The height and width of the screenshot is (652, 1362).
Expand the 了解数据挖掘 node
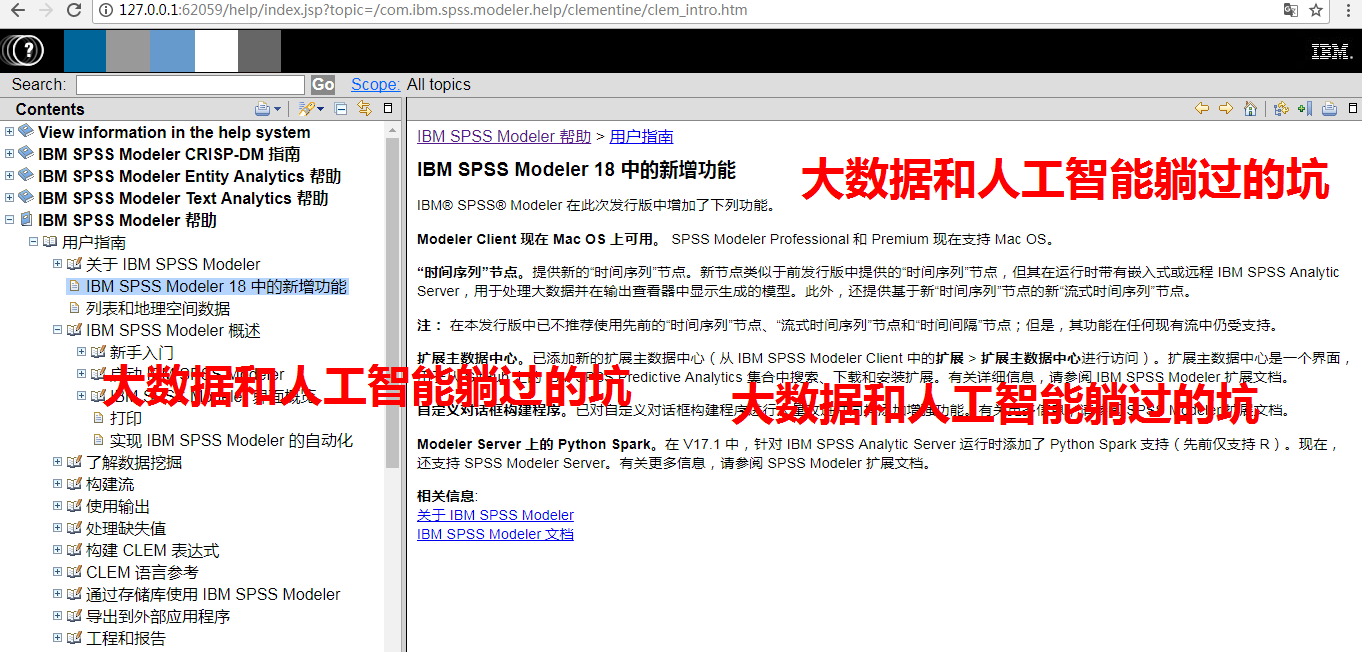coord(58,462)
